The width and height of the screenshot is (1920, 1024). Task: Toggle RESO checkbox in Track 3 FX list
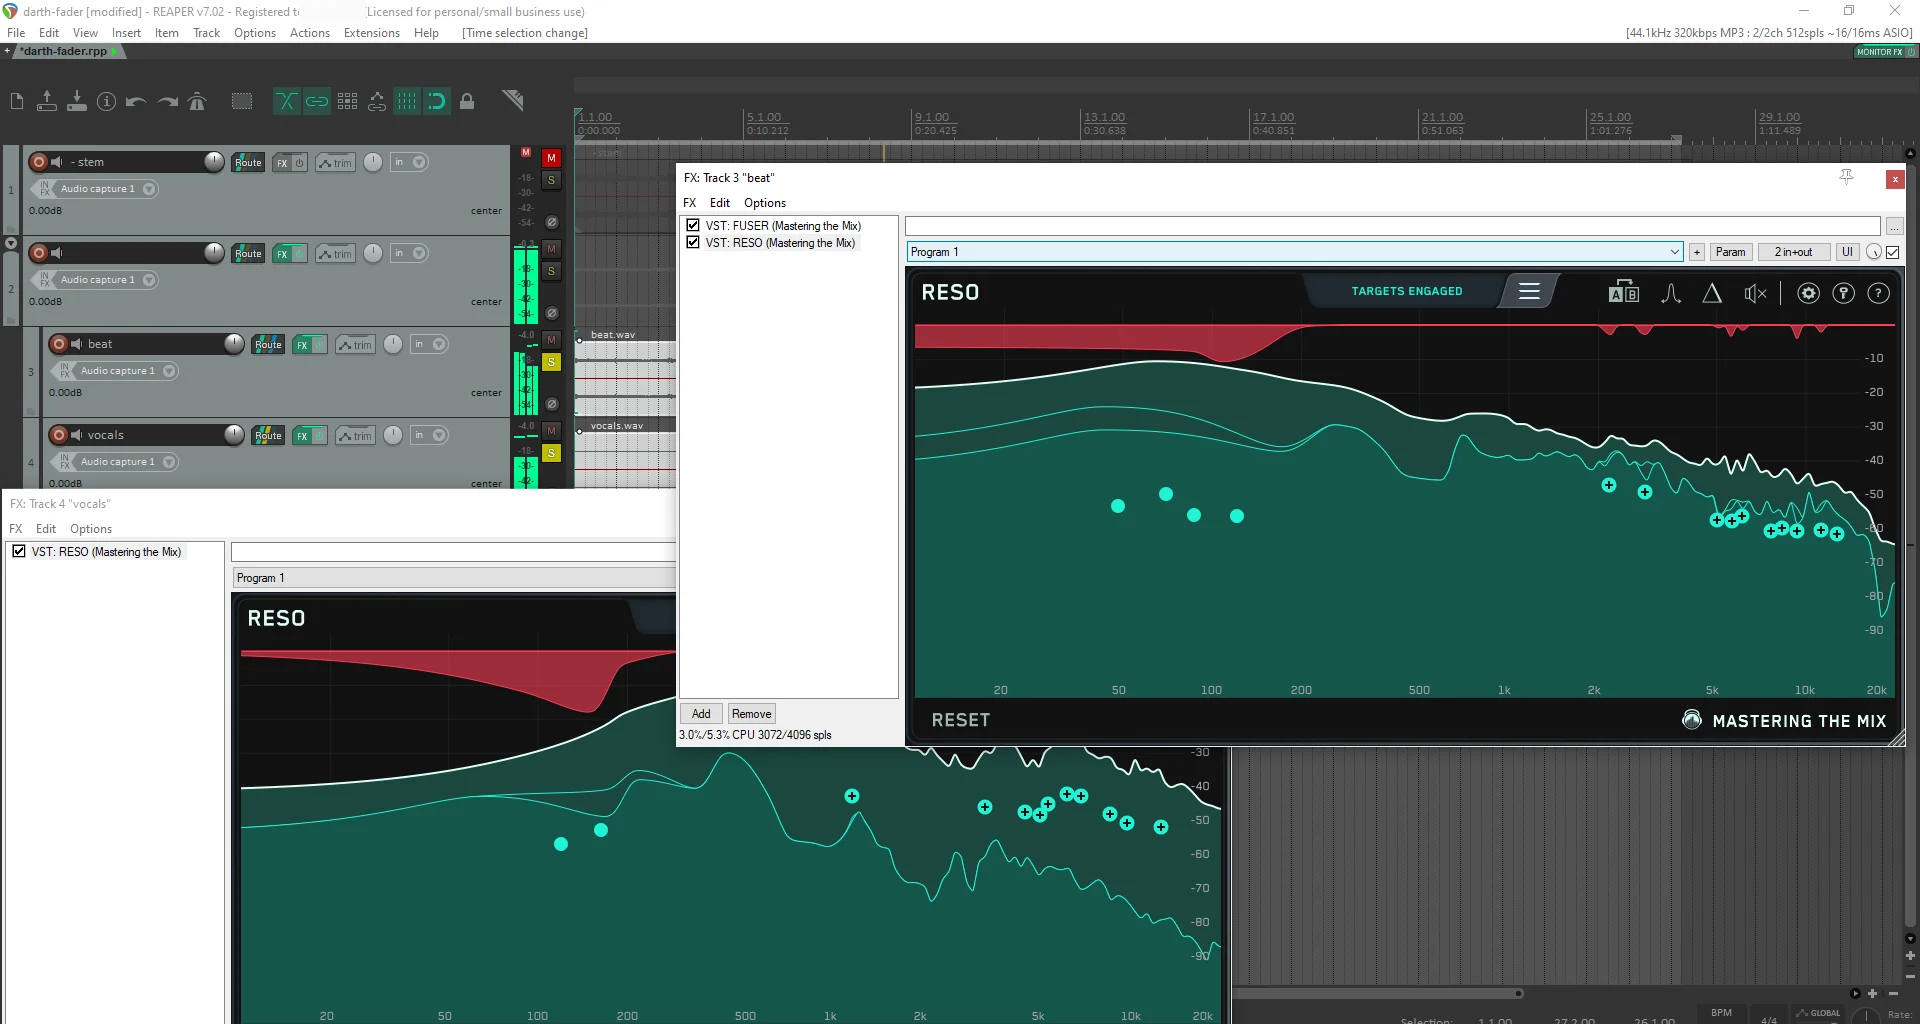[693, 242]
